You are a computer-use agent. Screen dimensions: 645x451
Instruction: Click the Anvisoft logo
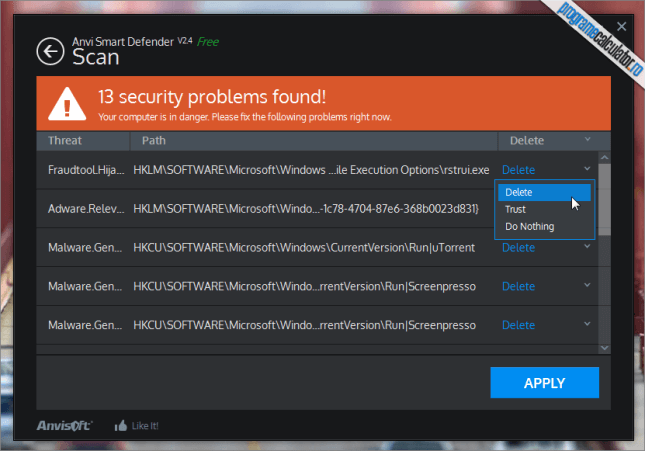[x=64, y=425]
